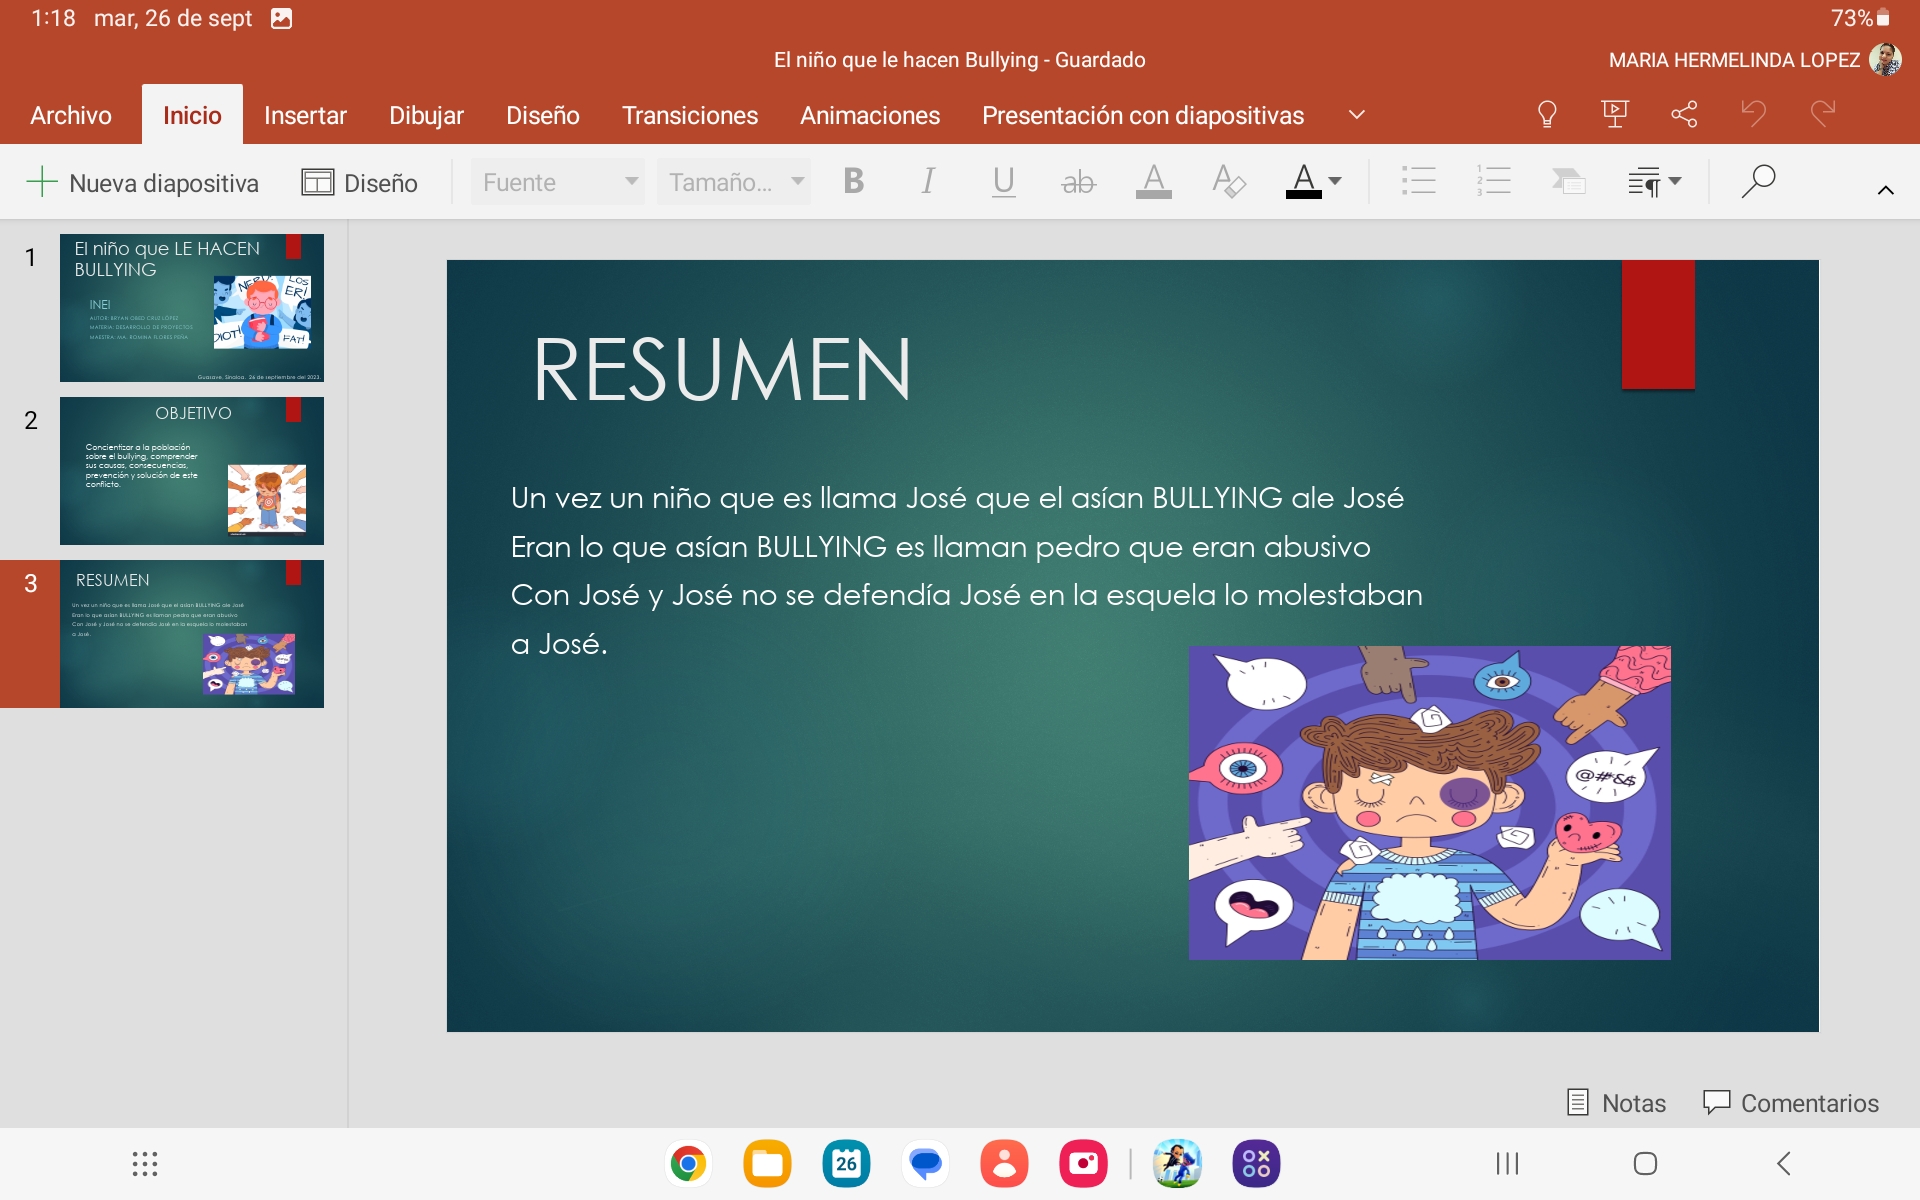Open the Tamaño font size dropdown
1920x1200 pixels.
pos(734,182)
